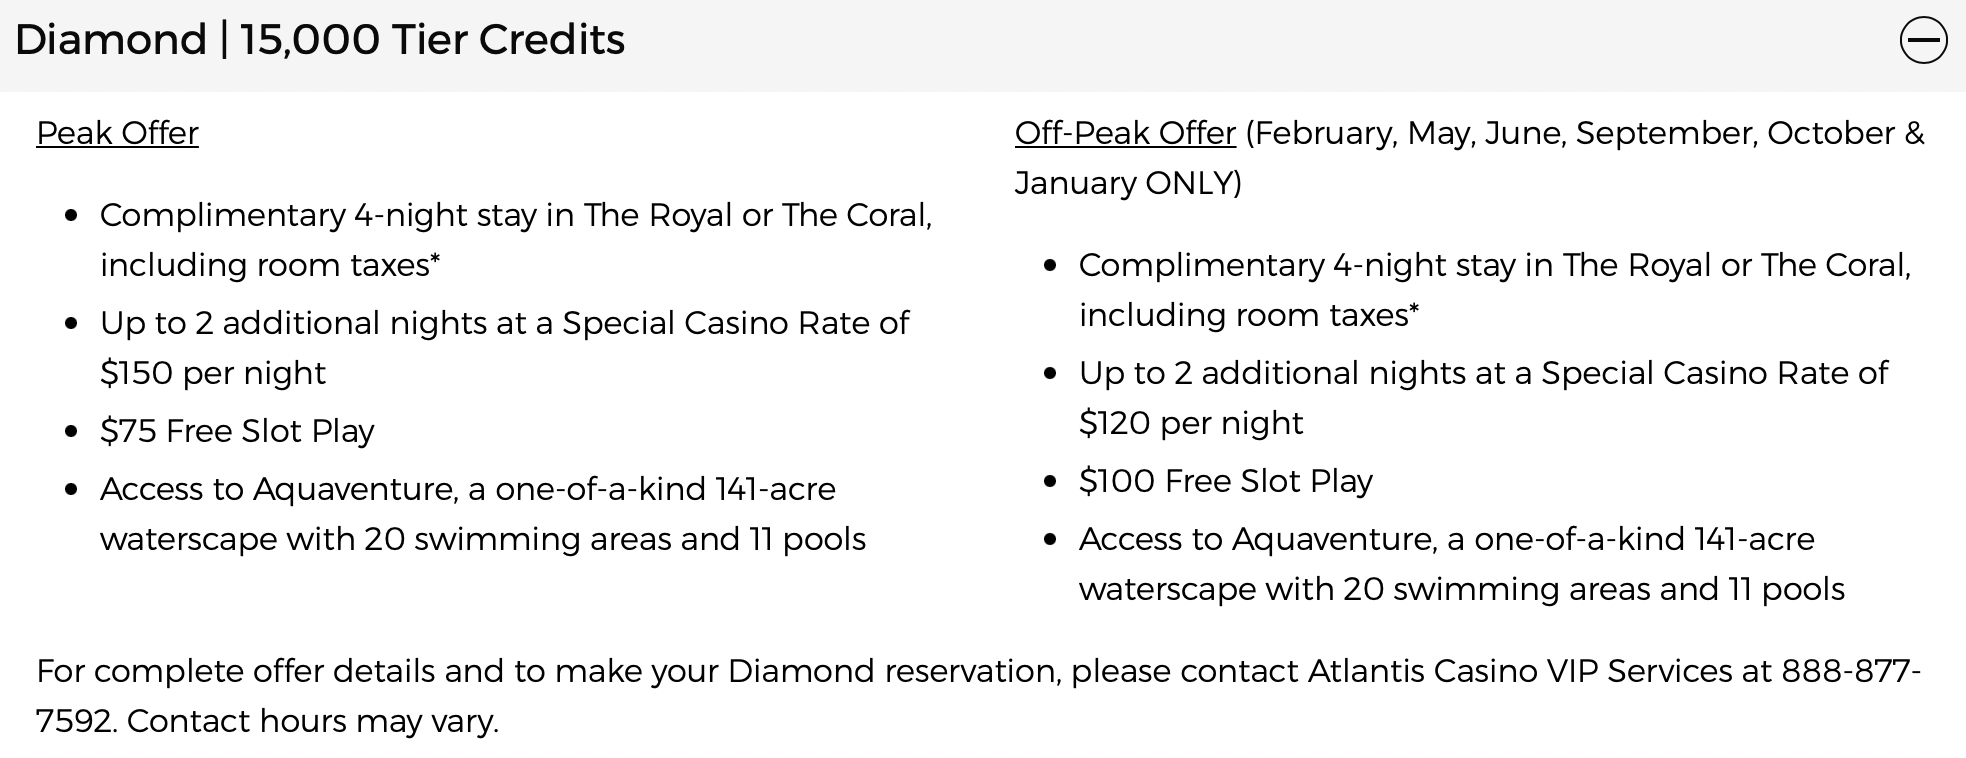The image size is (1966, 758).
Task: Click the Off-Peak 'including room taxes*' text
Action: 1249,315
